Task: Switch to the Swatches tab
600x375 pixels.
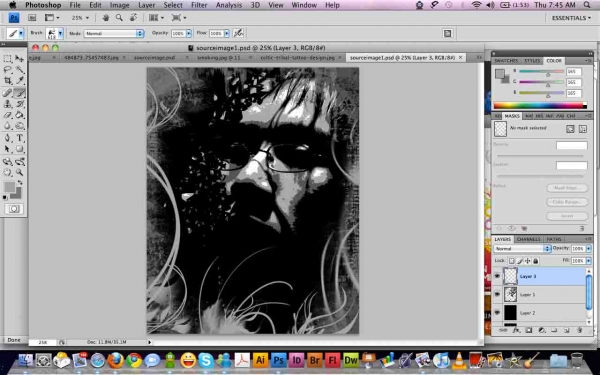Action: (506, 61)
